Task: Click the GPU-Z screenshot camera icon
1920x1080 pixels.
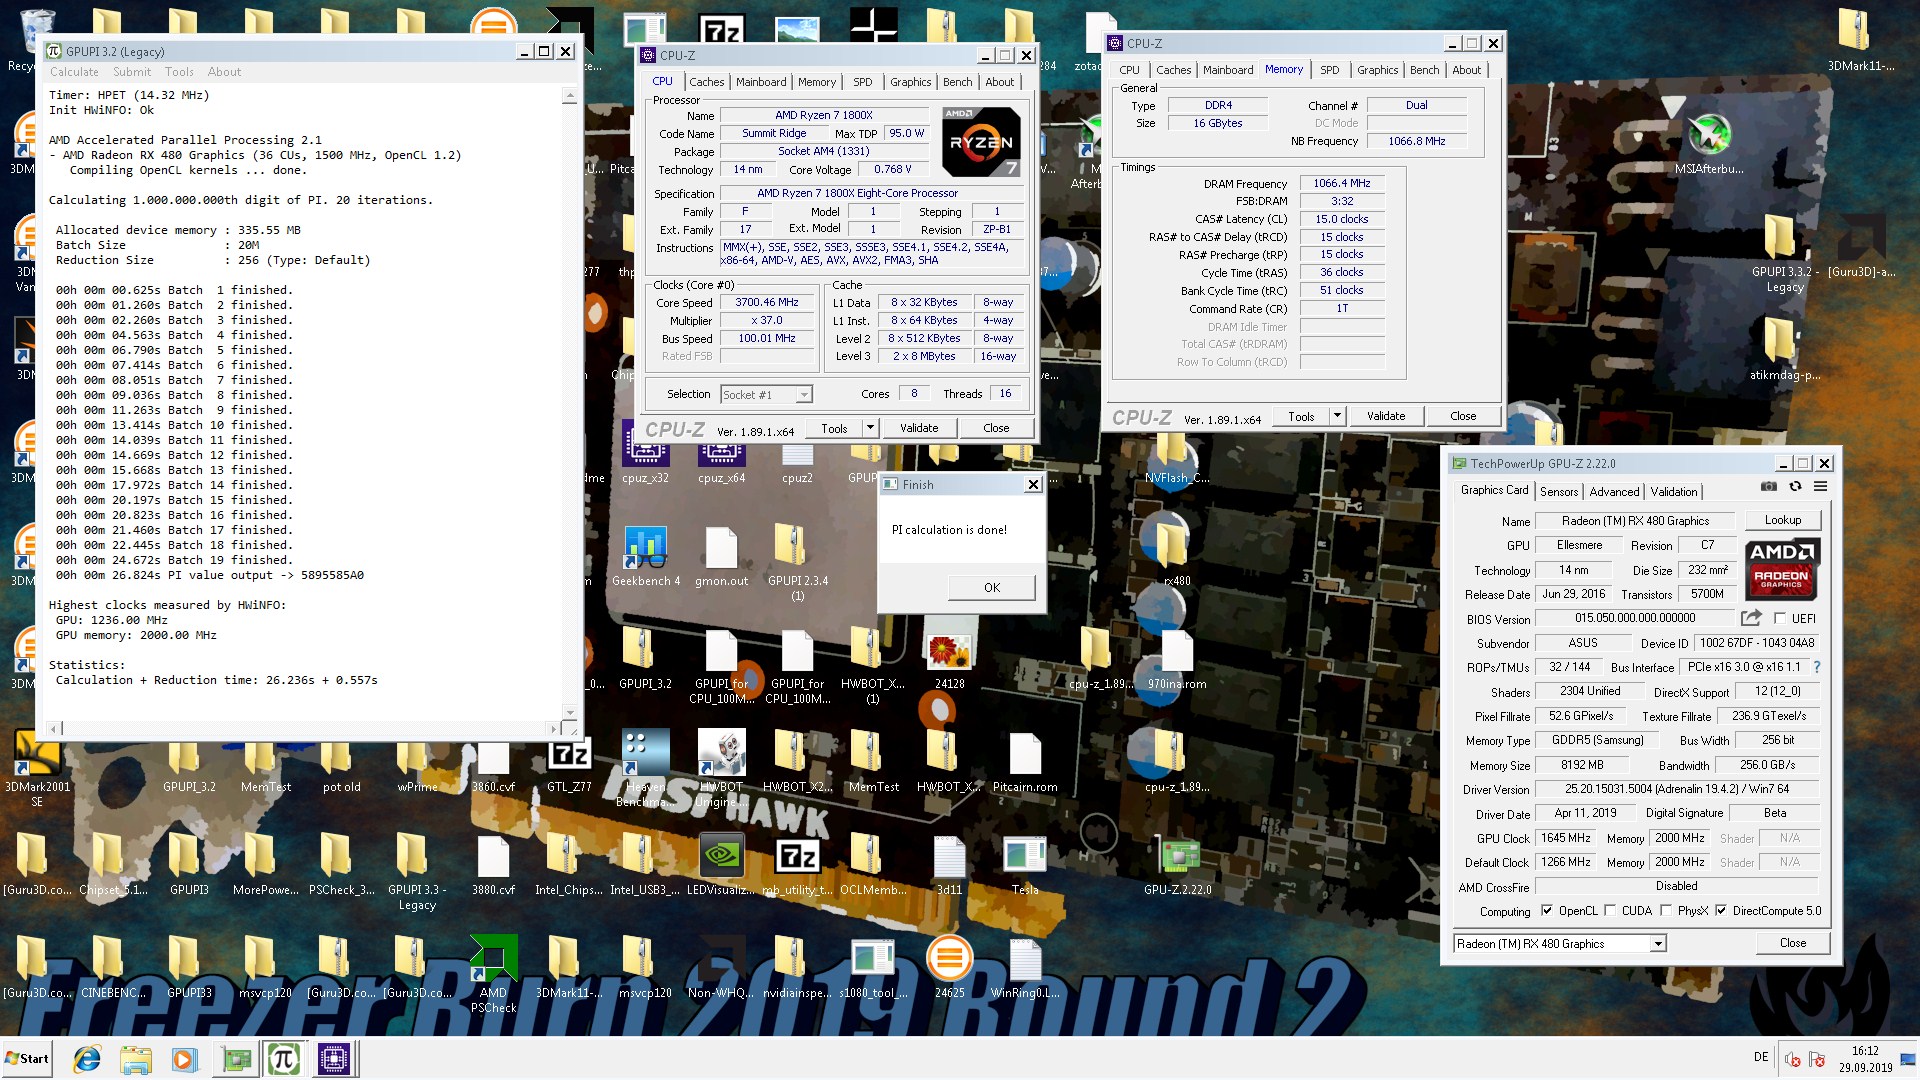Action: 1769,487
